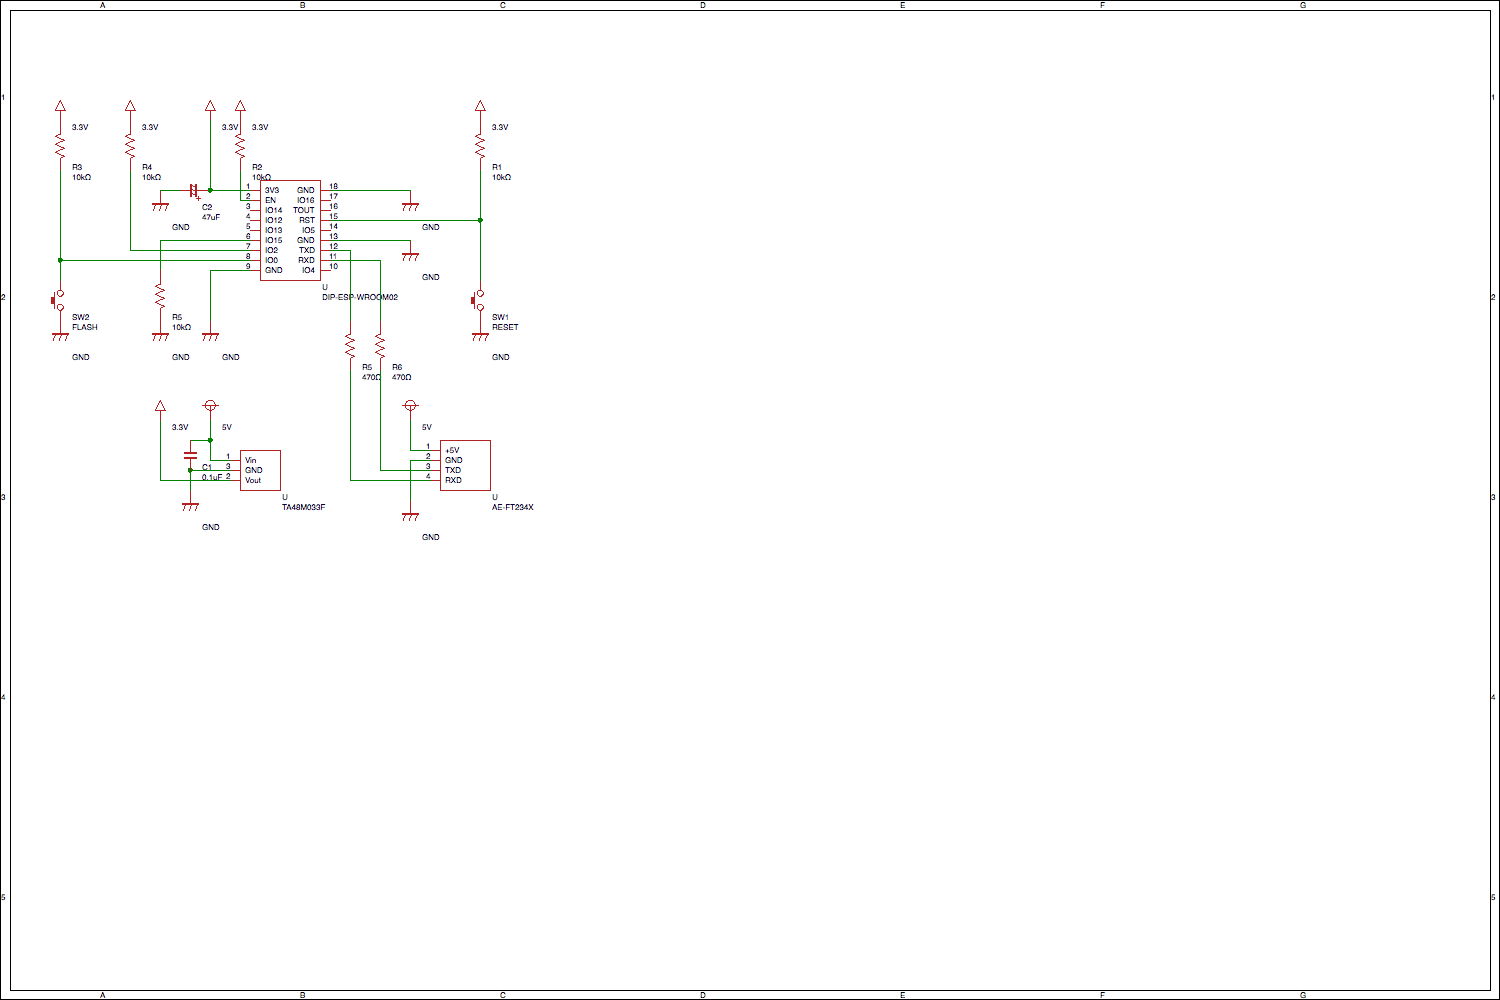Click the 5V power symbol above AE-FT234X
This screenshot has height=1000, width=1500.
click(410, 406)
